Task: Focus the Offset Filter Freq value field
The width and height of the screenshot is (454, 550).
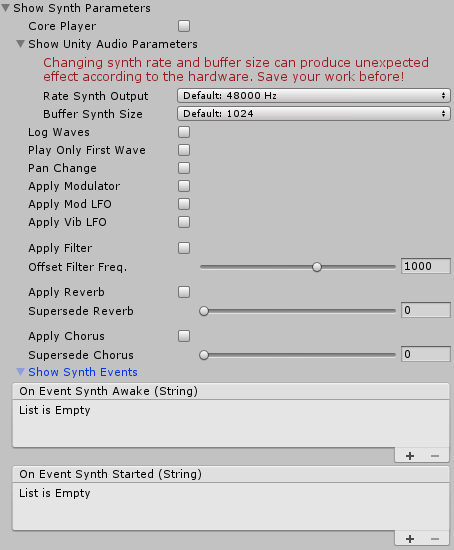Action: 426,266
